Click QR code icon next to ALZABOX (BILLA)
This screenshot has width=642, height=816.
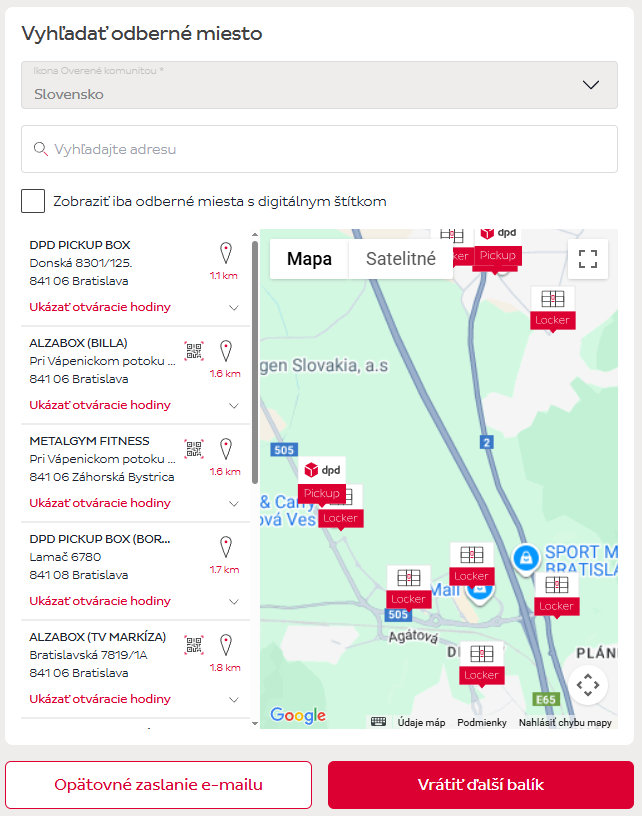tap(193, 351)
